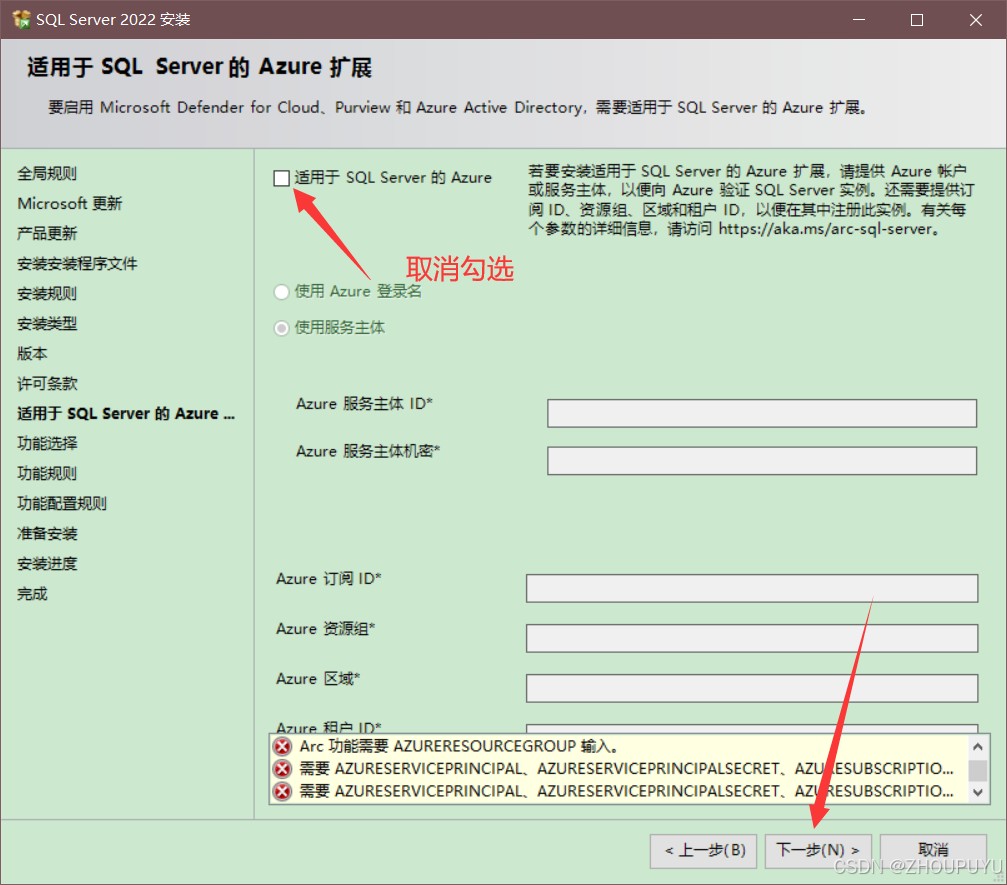1007x885 pixels.
Task: Uncheck the 适用于 SQL Server 的 Azure checkbox
Action: pos(282,178)
